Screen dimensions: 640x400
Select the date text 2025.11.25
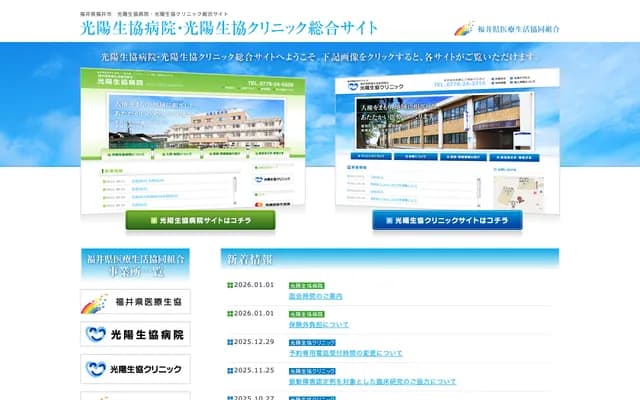(254, 370)
